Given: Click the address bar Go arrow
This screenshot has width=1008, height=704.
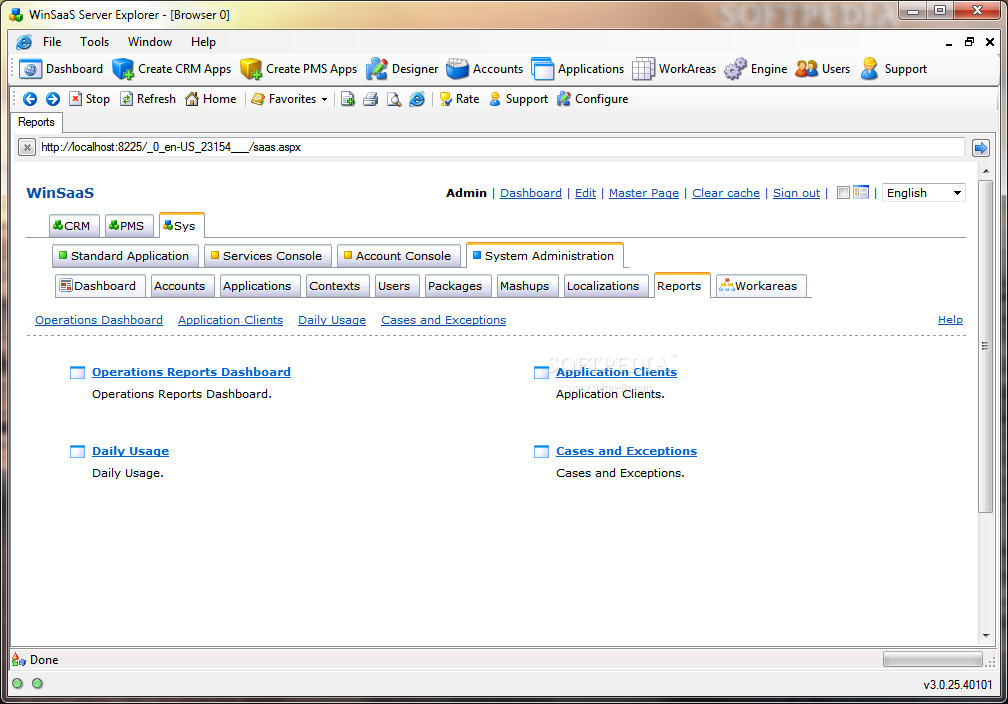Looking at the screenshot, I should pyautogui.click(x=980, y=148).
